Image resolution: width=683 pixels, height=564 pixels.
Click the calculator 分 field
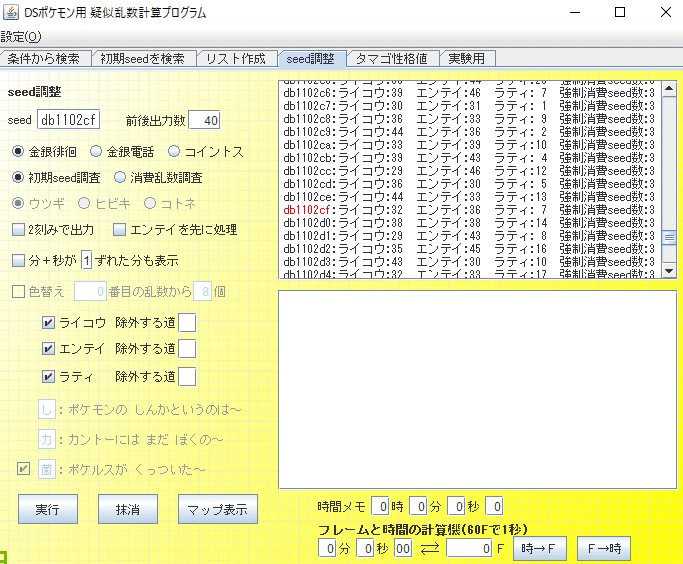tap(327, 548)
